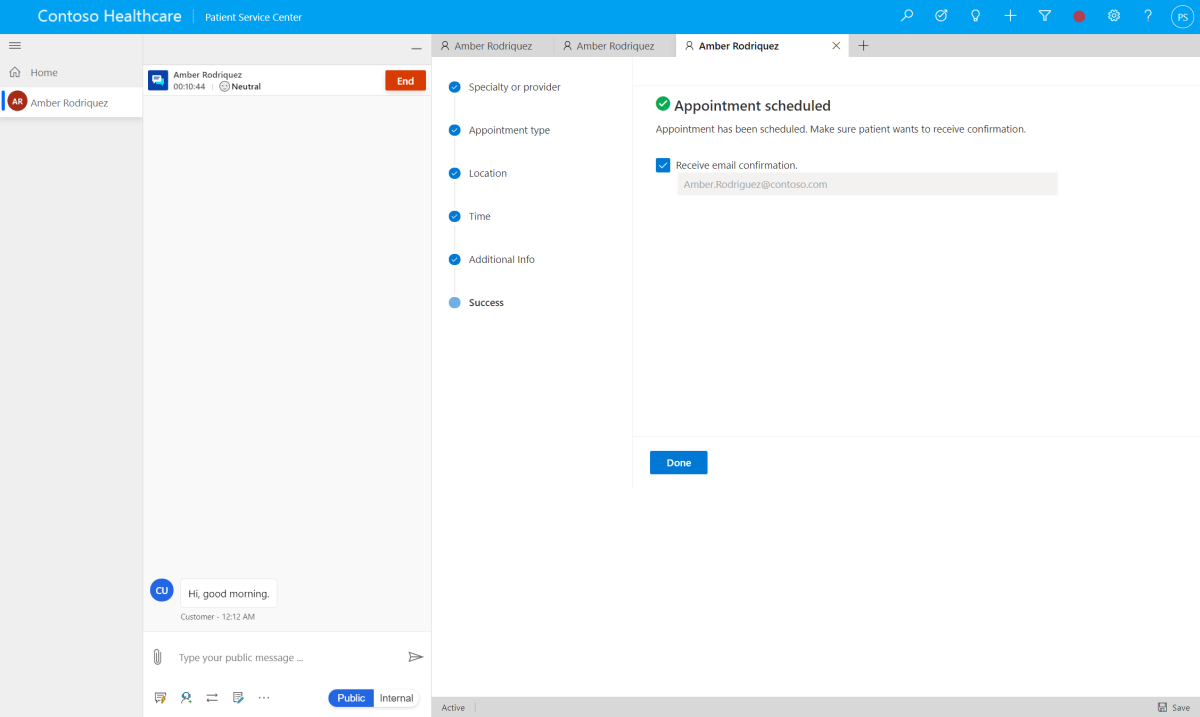Close the active Amber Rodriguez tab
1200x717 pixels.
click(836, 46)
